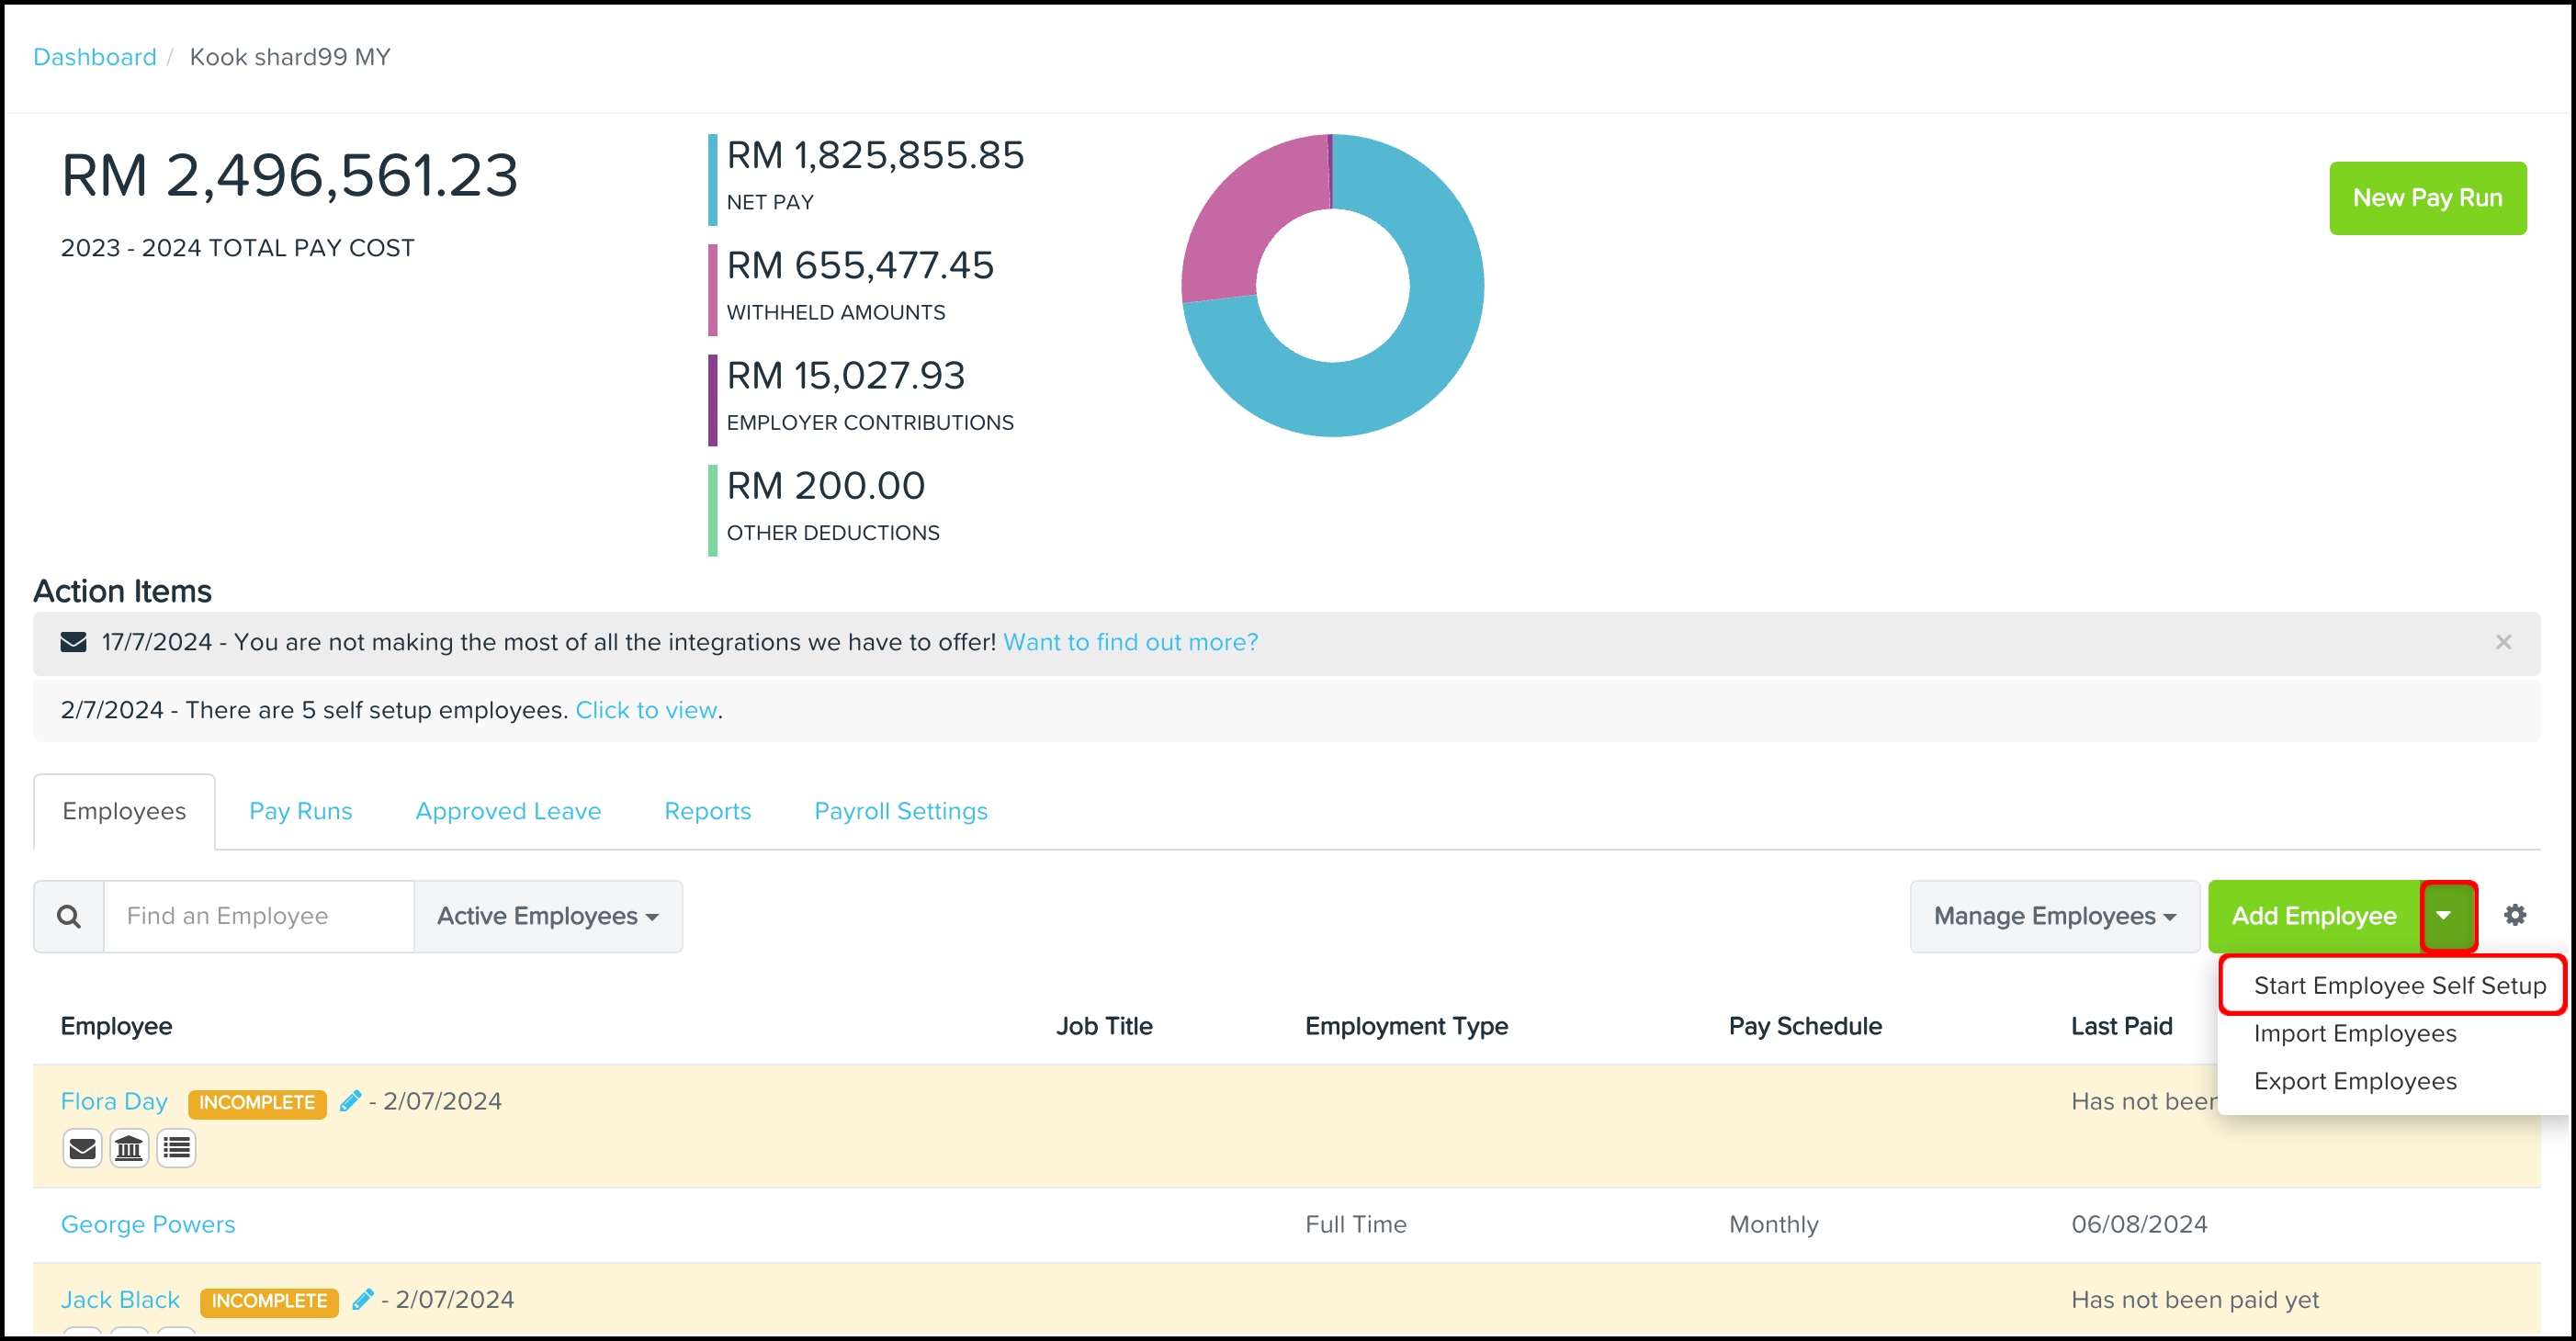Toggle the Add Employee dropdown arrow
This screenshot has width=2576, height=1341.
point(2447,916)
